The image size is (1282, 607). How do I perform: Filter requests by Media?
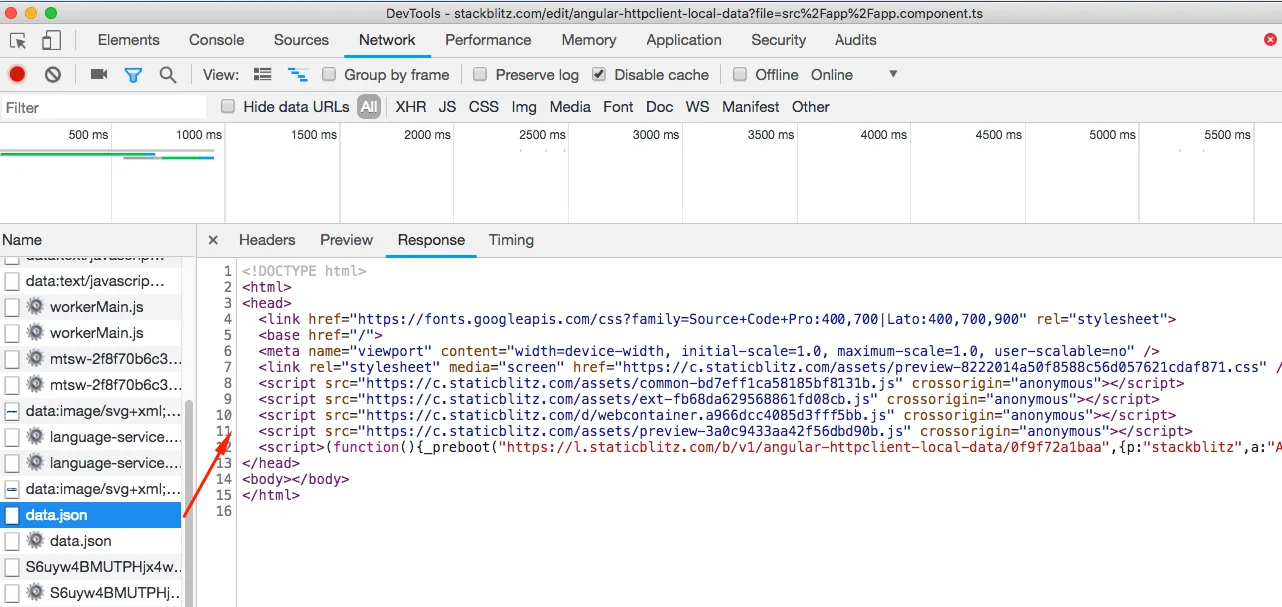point(570,107)
